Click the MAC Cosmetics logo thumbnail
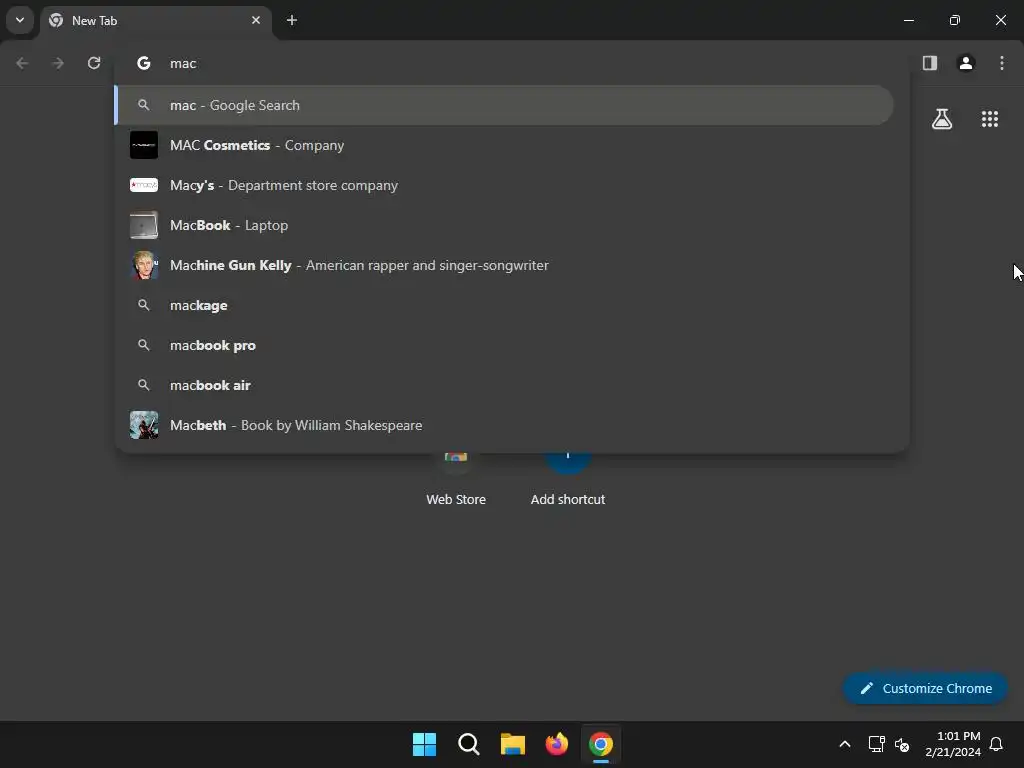Viewport: 1024px width, 768px height. [144, 145]
